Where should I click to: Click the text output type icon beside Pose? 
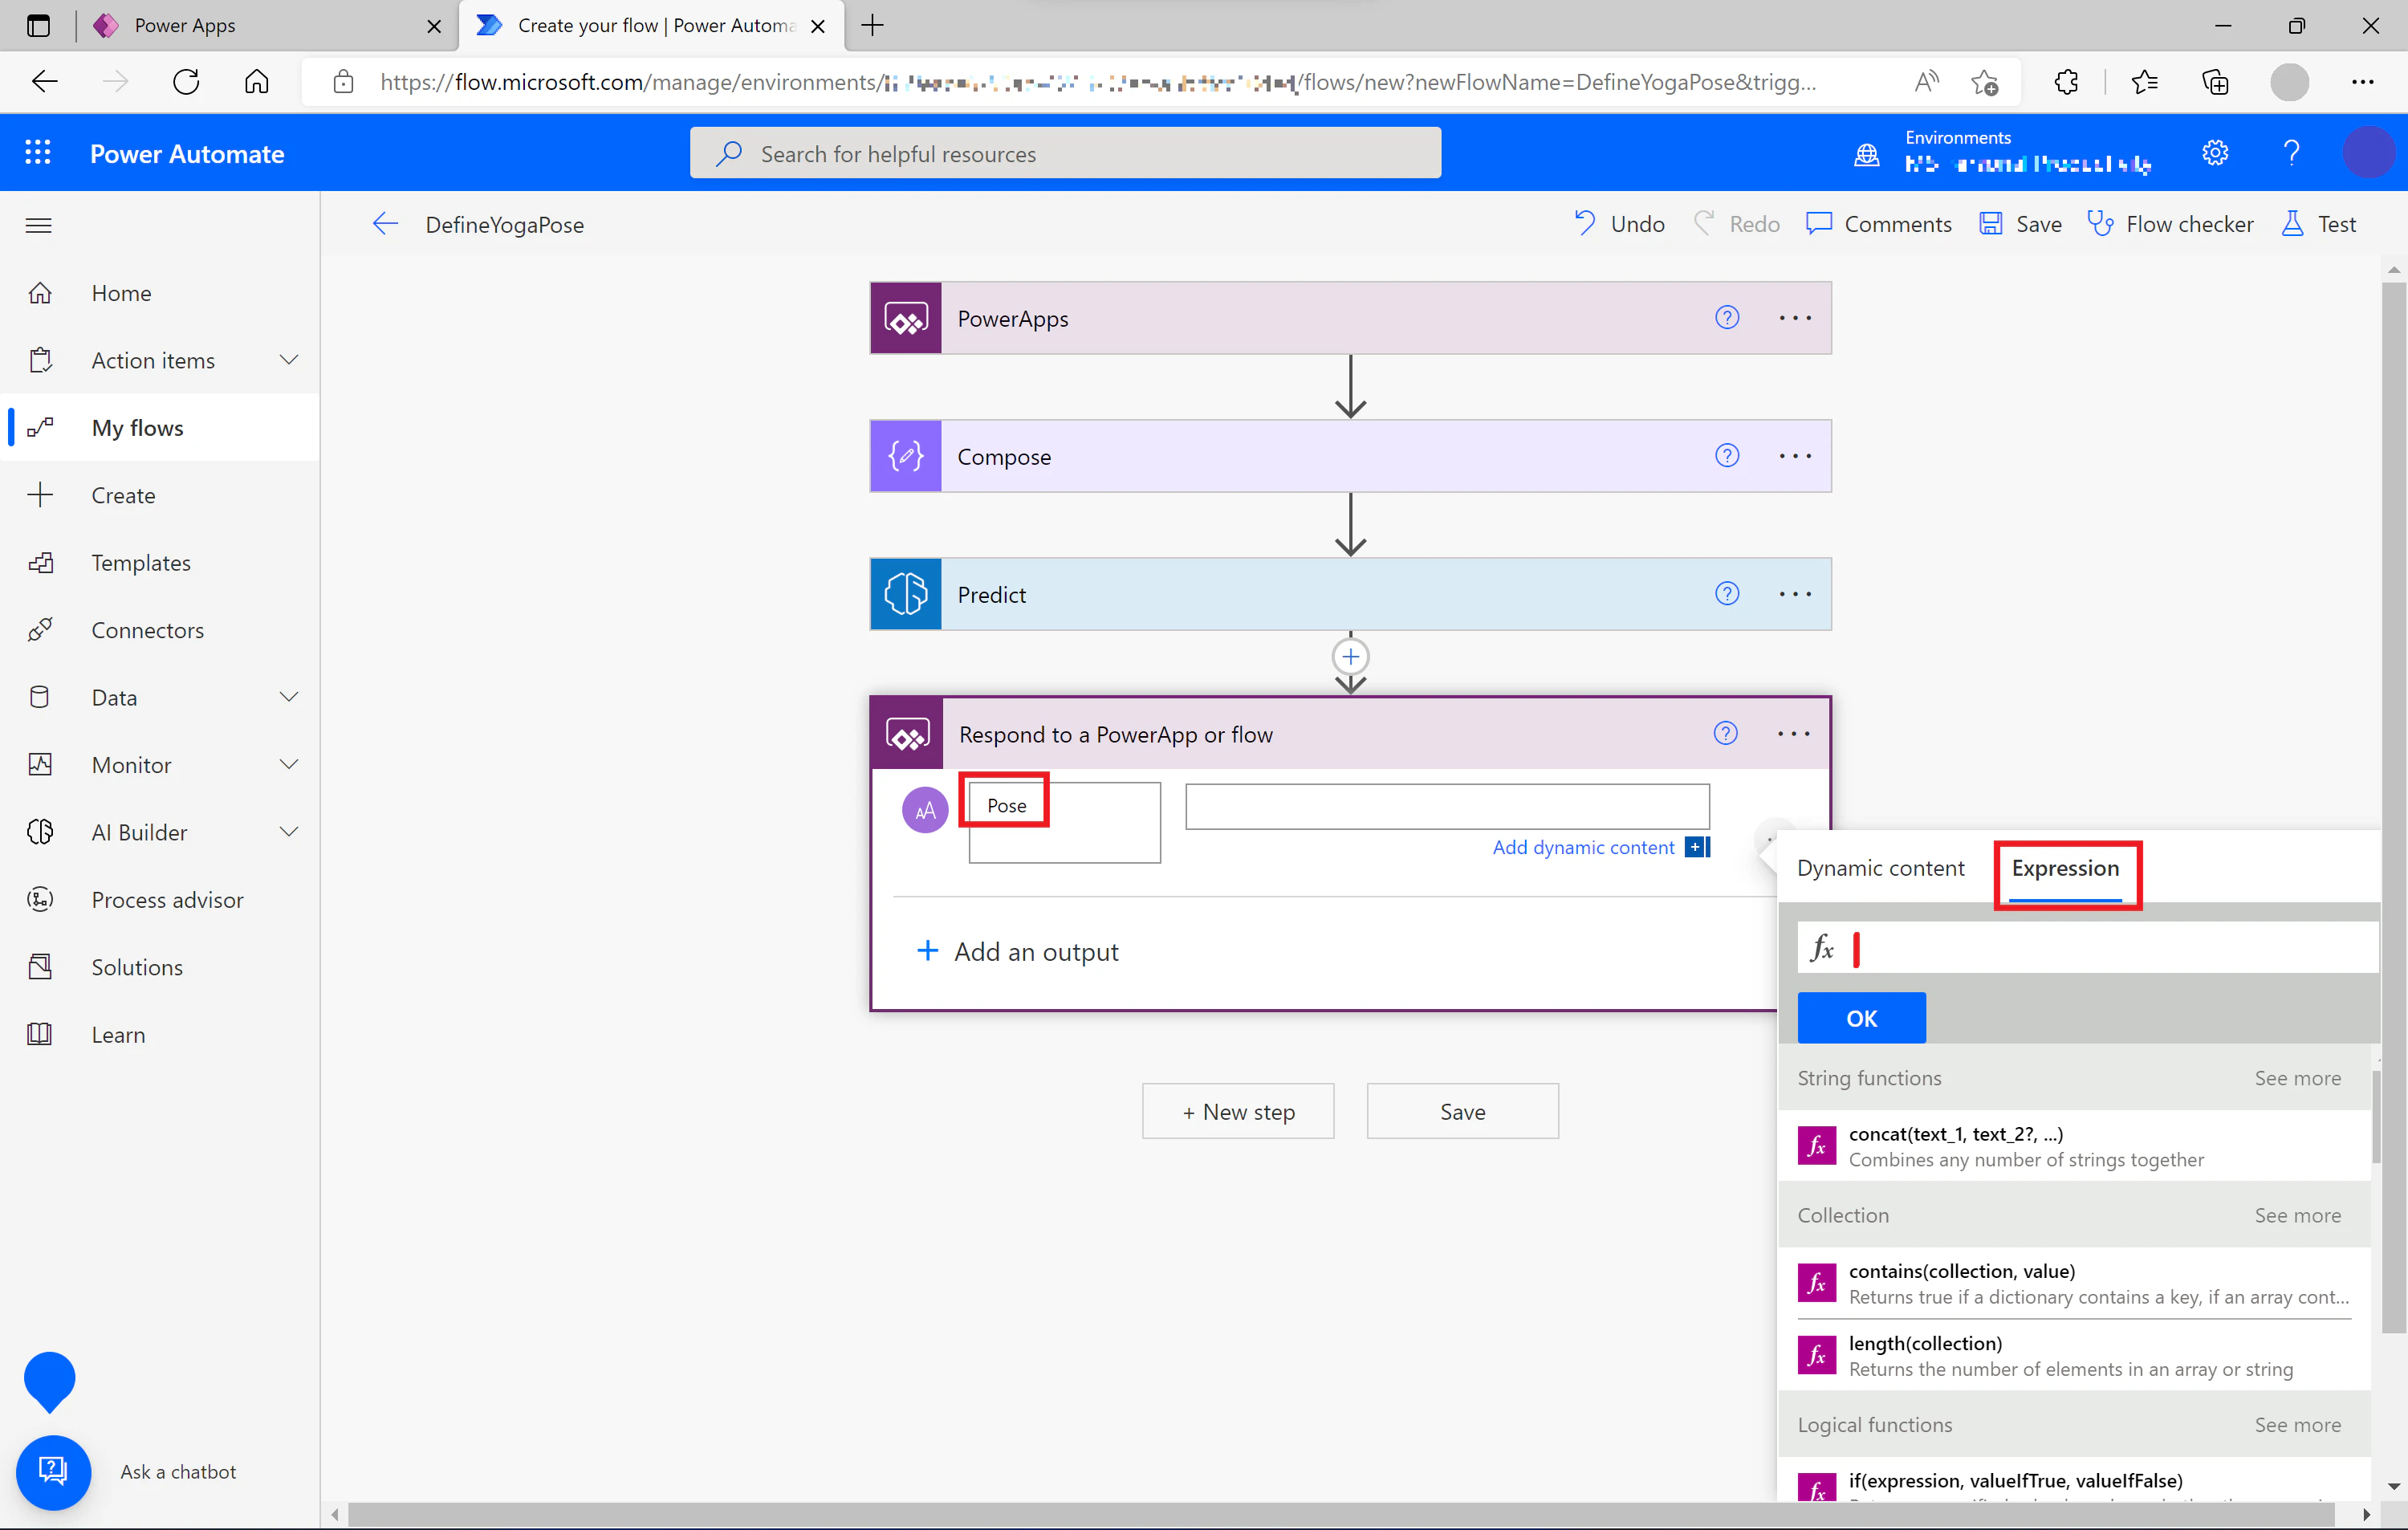click(925, 810)
